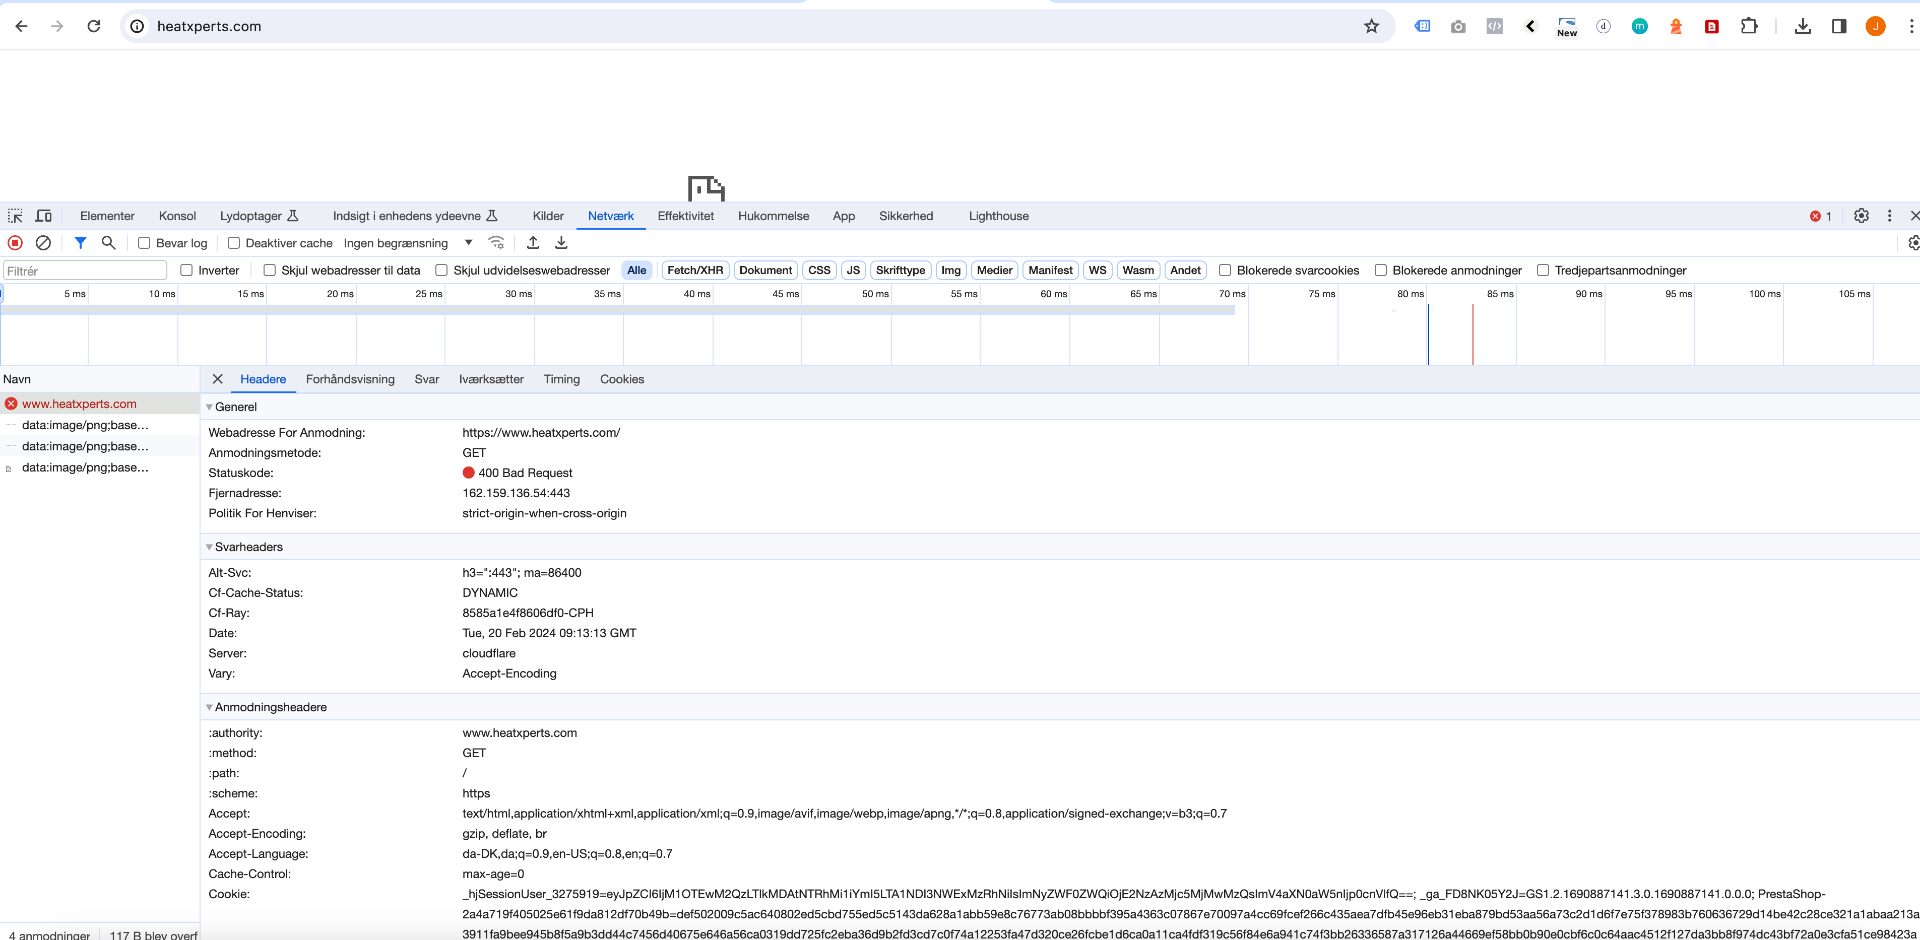Open the red "B" extension icon

tap(1712, 27)
